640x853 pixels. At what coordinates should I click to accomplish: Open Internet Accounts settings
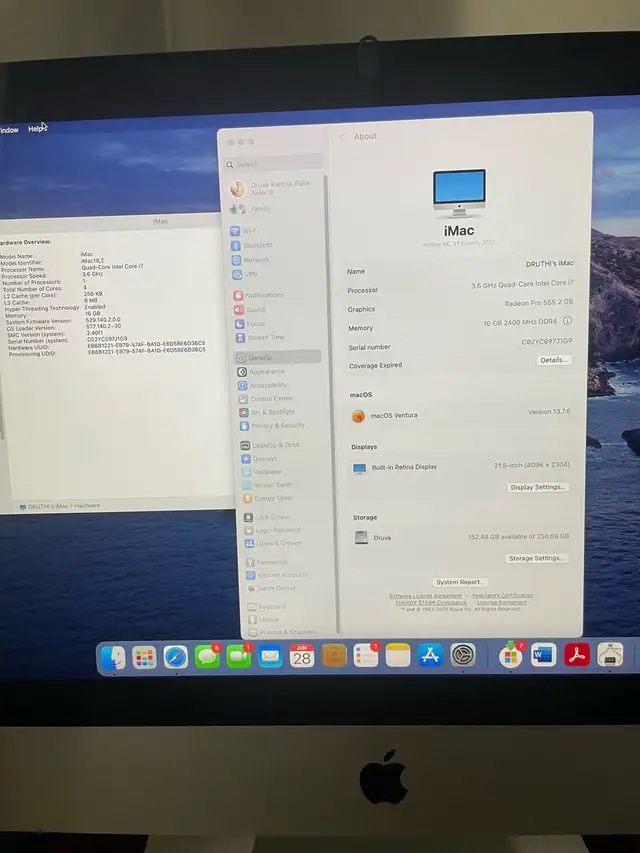point(277,575)
